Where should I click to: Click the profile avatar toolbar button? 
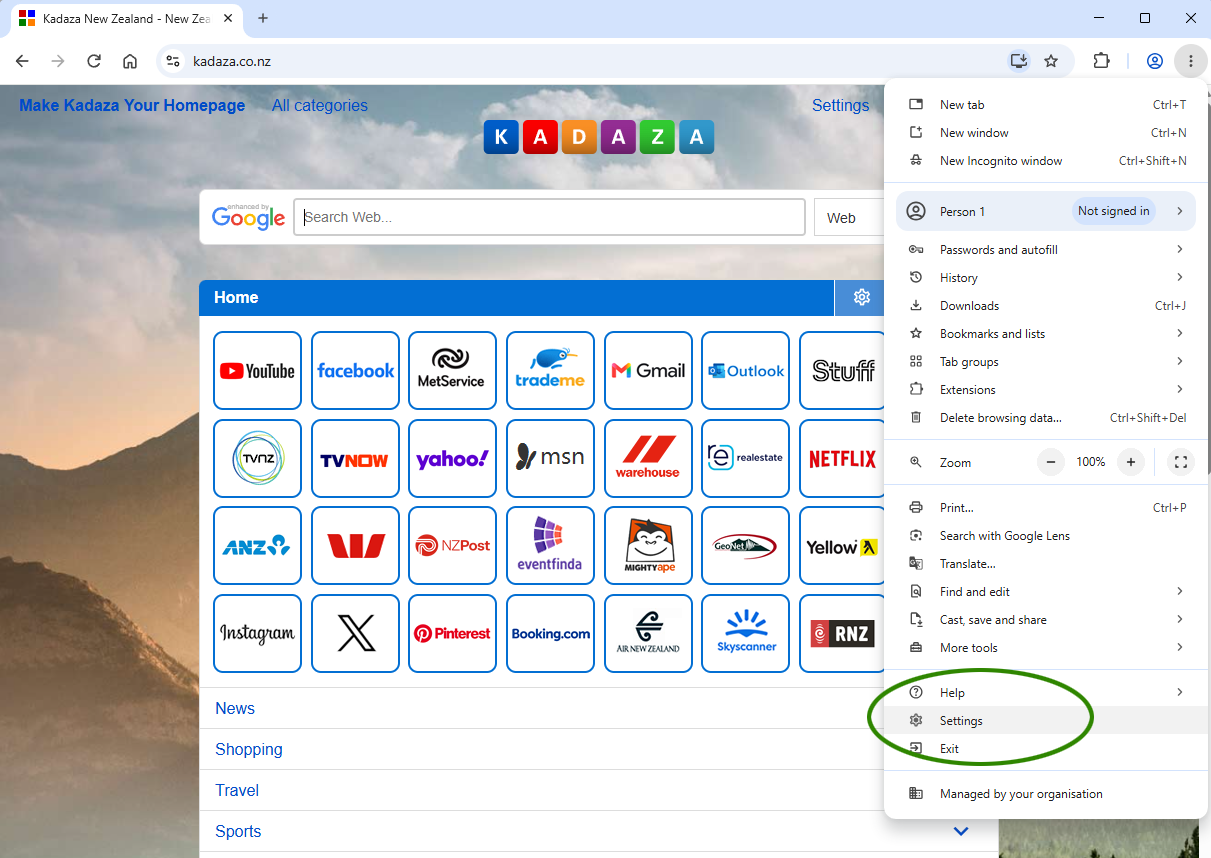(1154, 61)
